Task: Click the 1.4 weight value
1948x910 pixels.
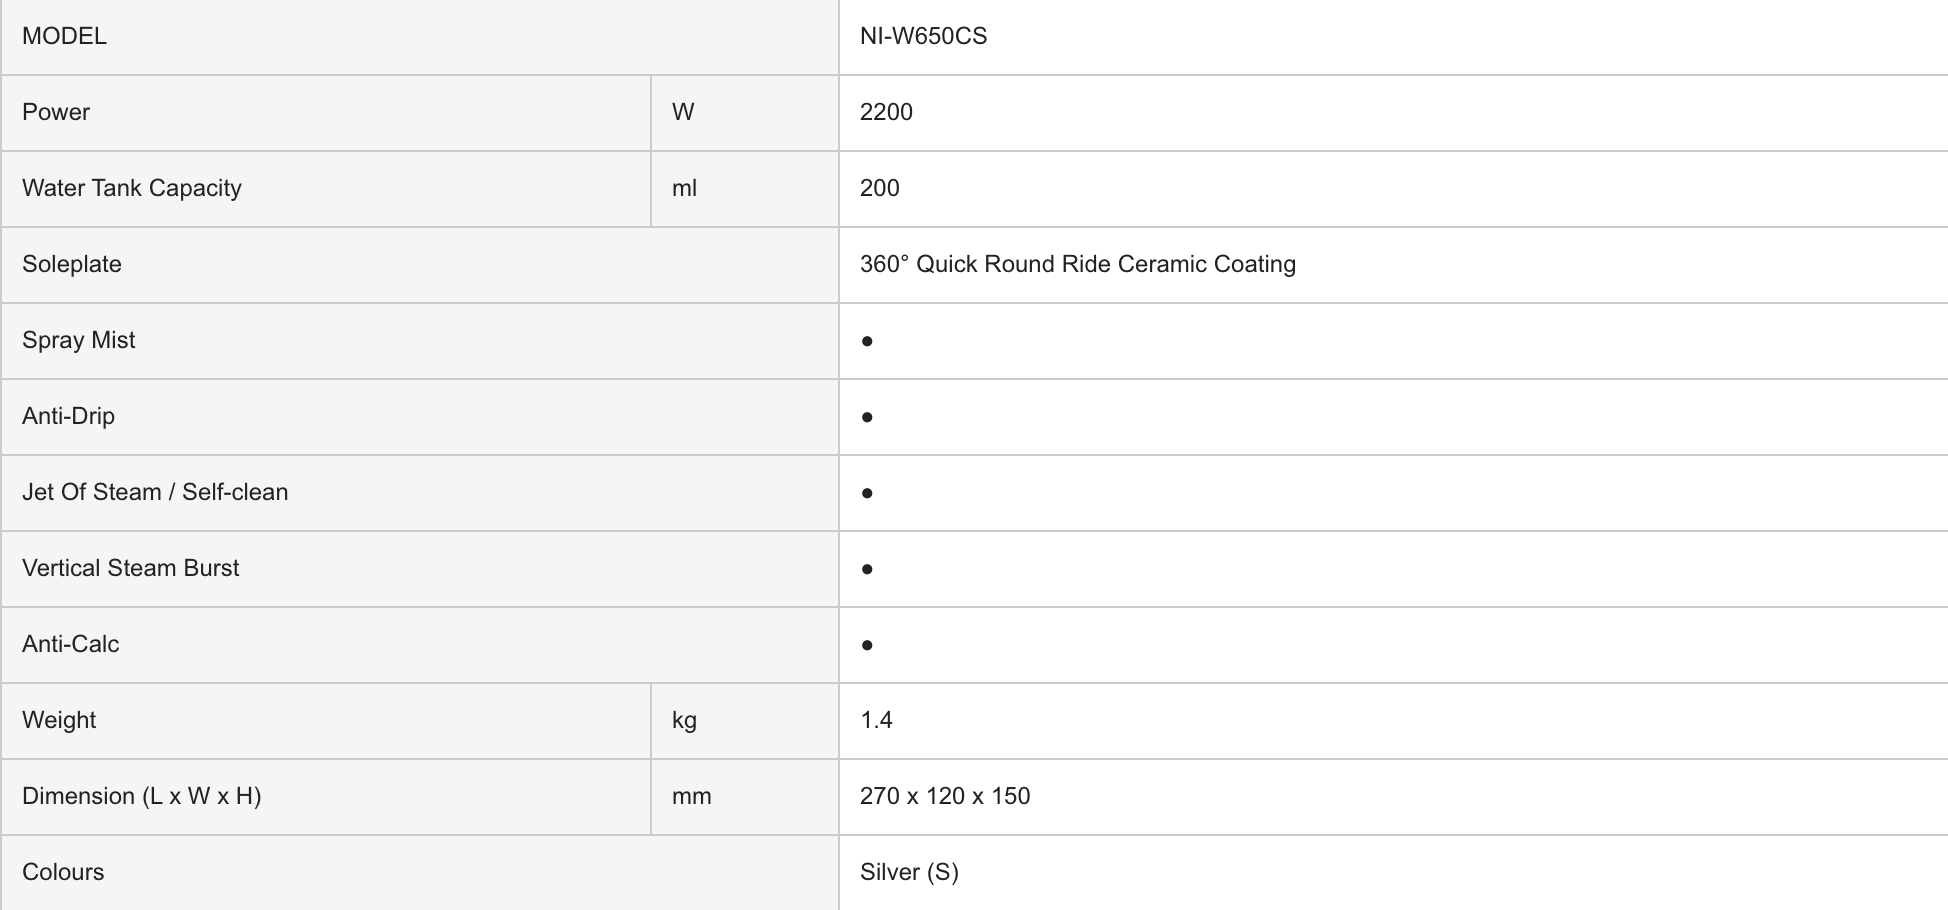Action: 876,720
